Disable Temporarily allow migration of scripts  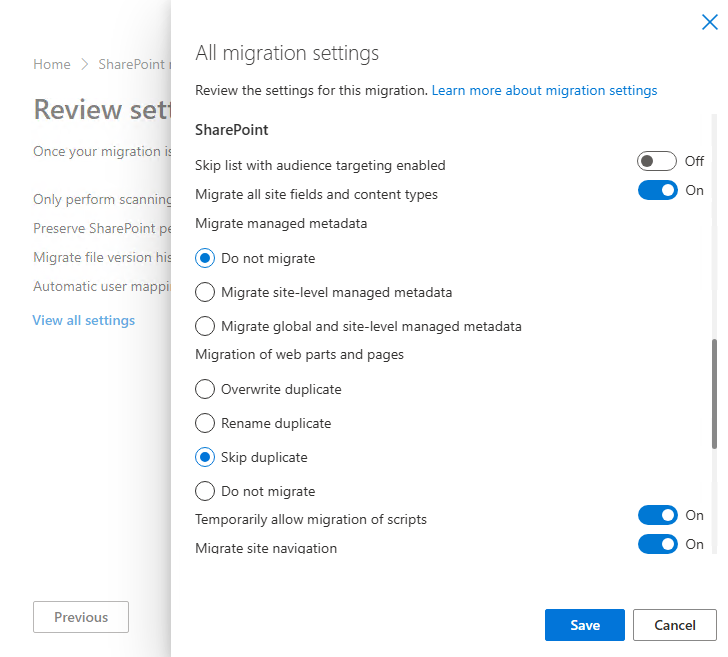coord(657,515)
